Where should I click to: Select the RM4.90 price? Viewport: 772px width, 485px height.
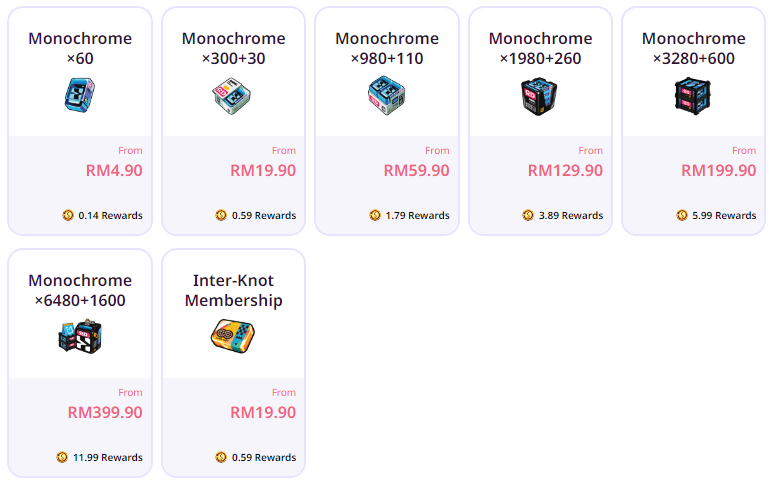(x=114, y=170)
